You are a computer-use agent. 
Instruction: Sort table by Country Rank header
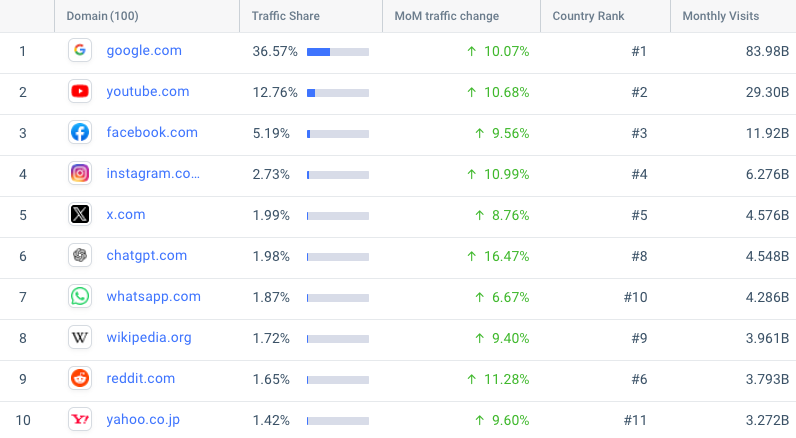tap(588, 16)
